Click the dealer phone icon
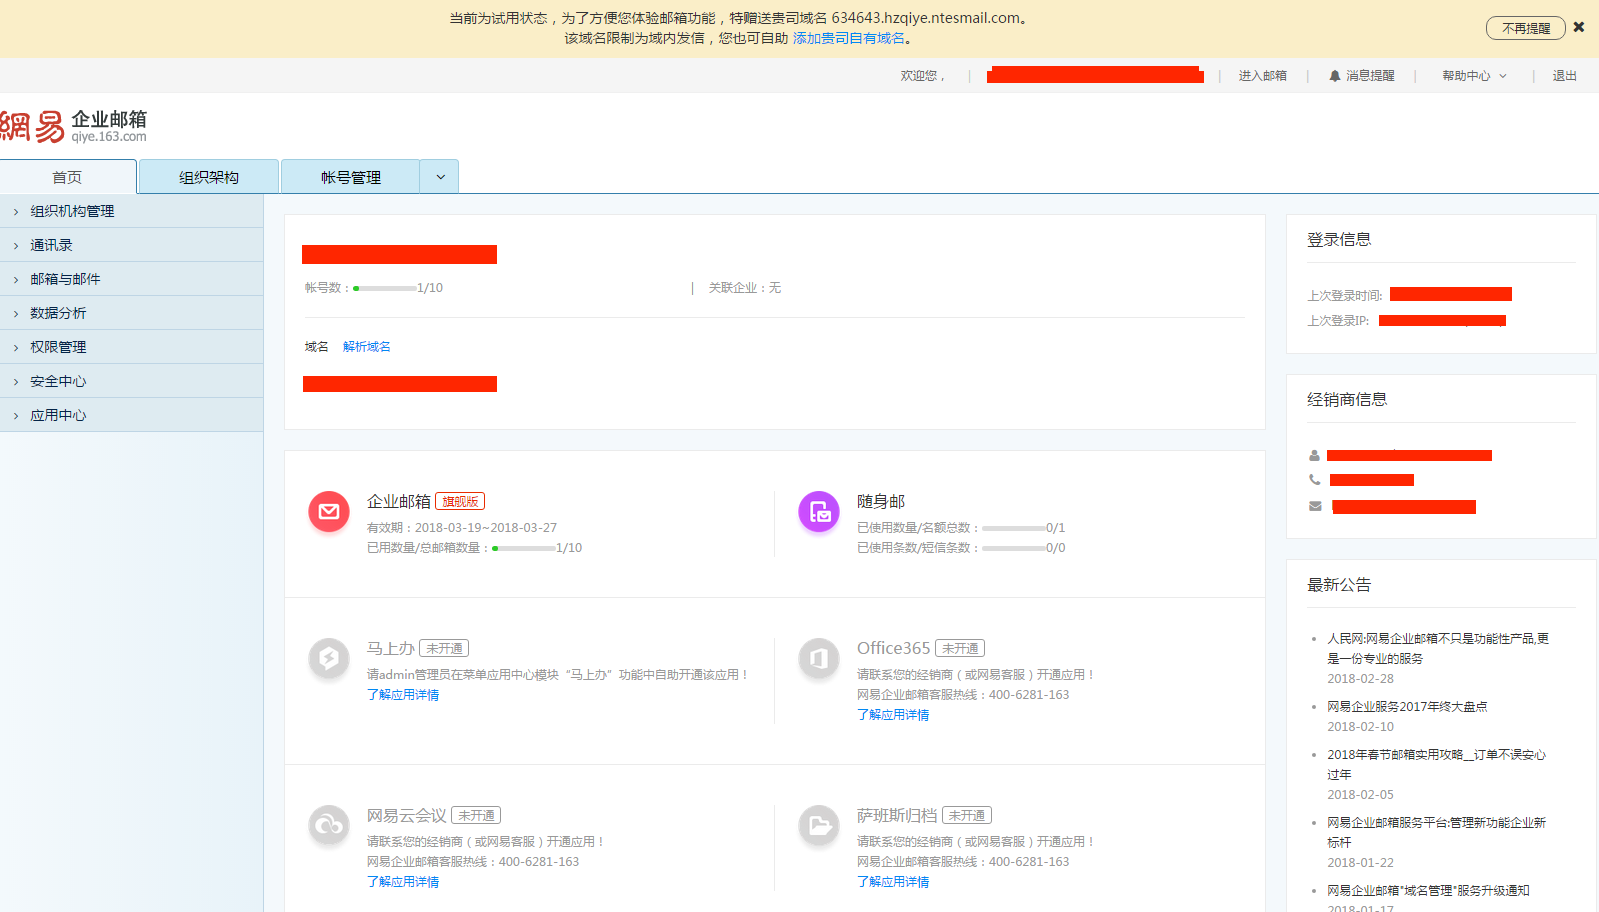Image resolution: width=1599 pixels, height=912 pixels. pos(1314,480)
